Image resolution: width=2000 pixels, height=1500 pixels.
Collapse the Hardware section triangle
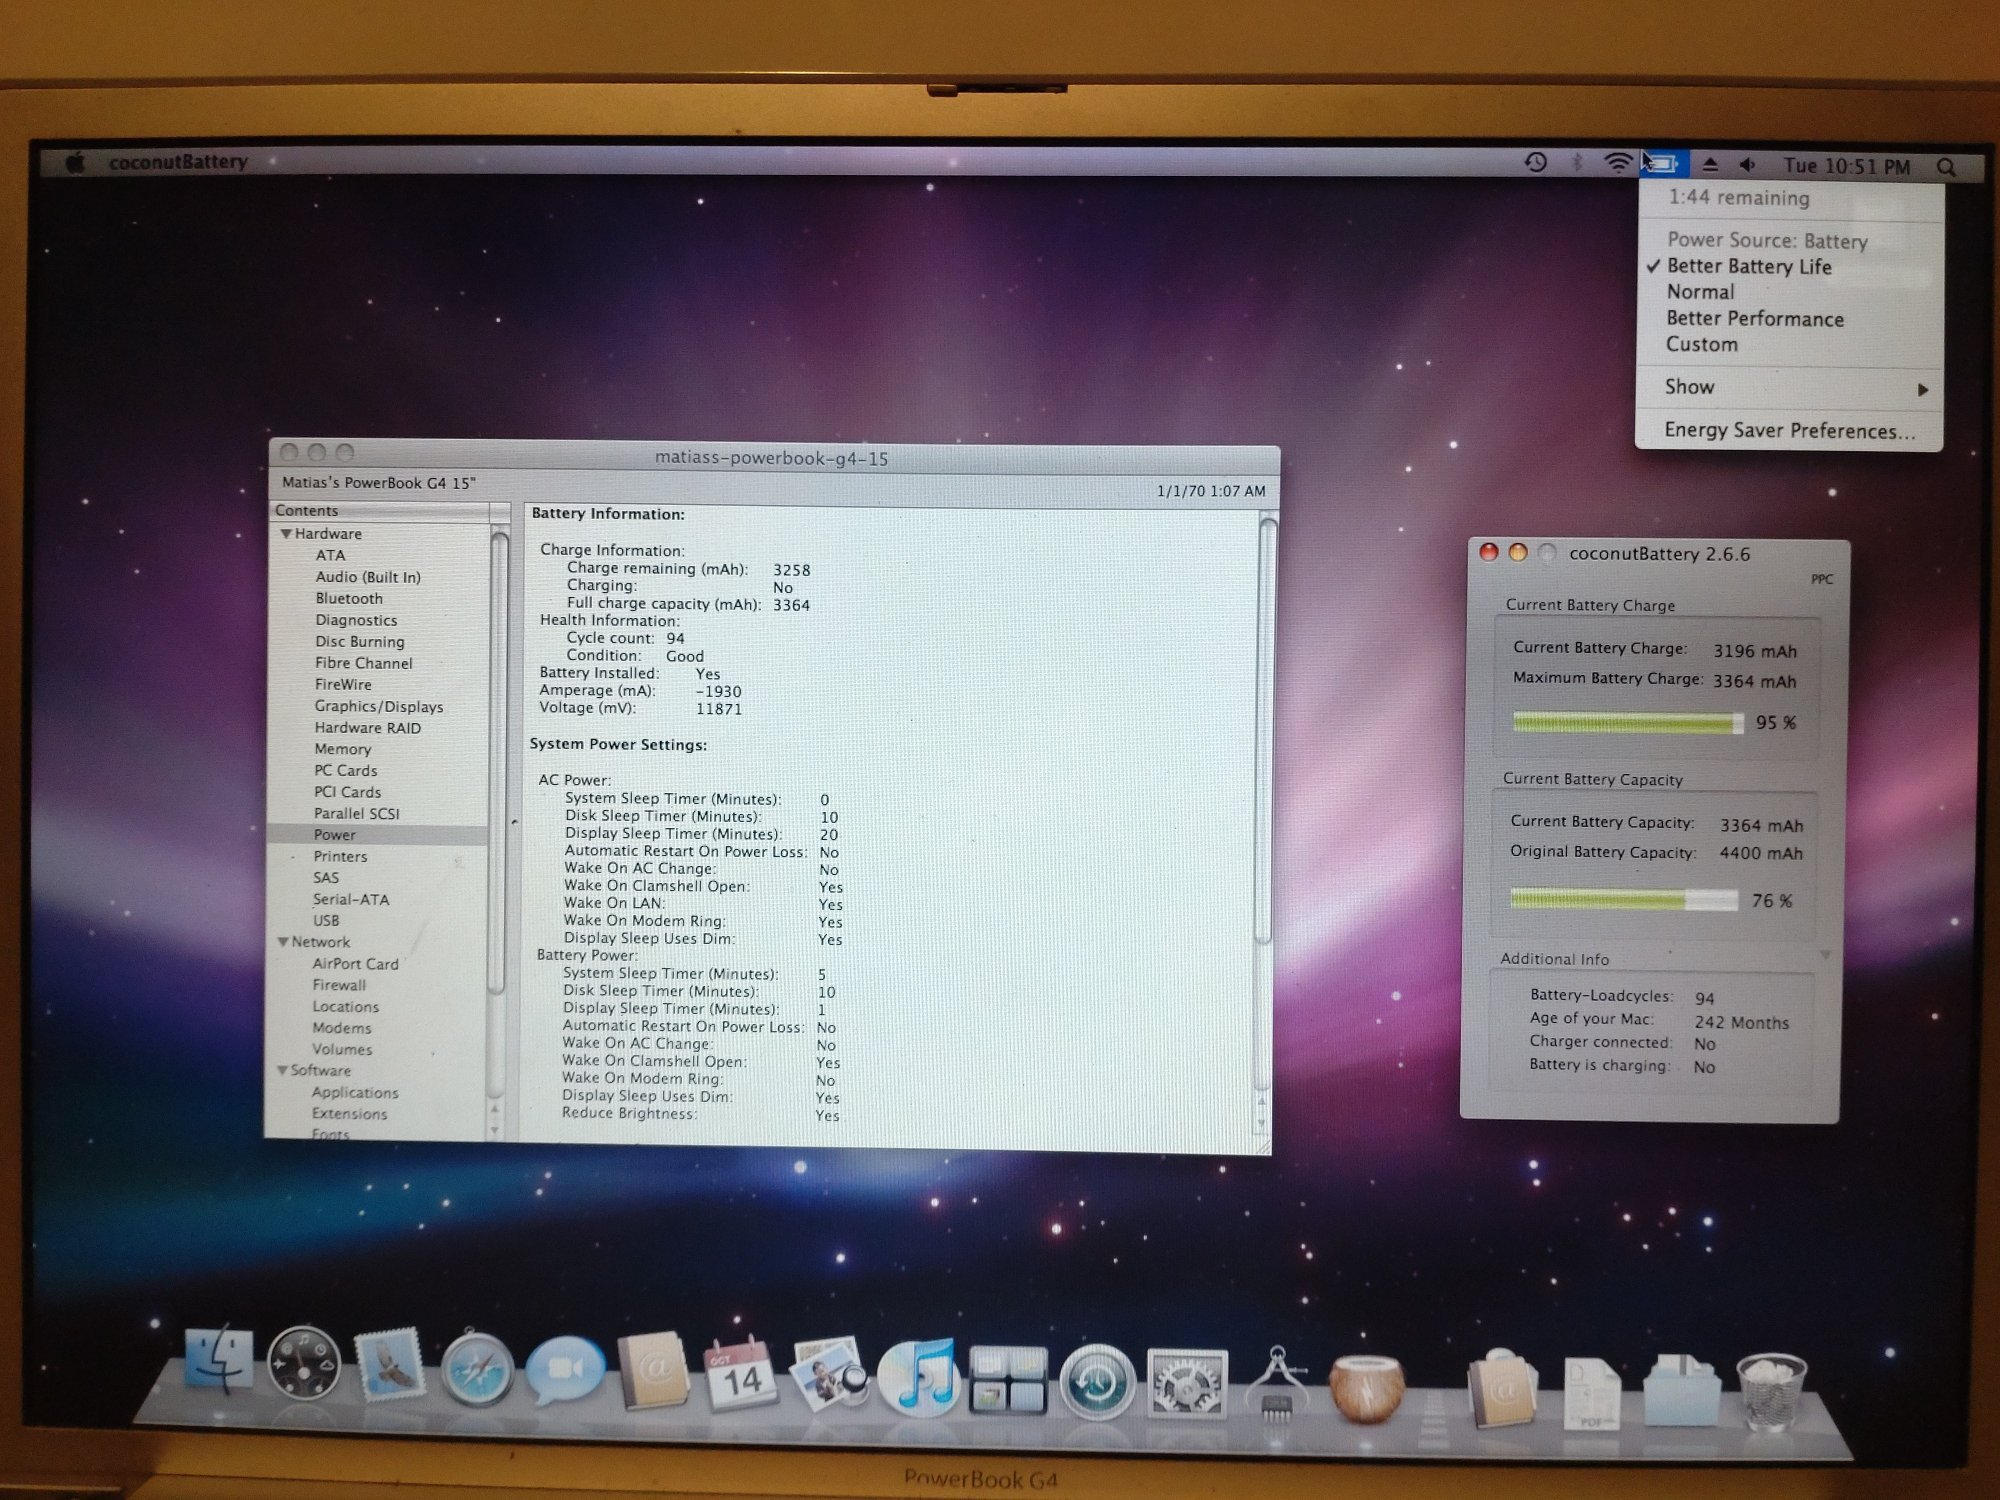(x=286, y=534)
